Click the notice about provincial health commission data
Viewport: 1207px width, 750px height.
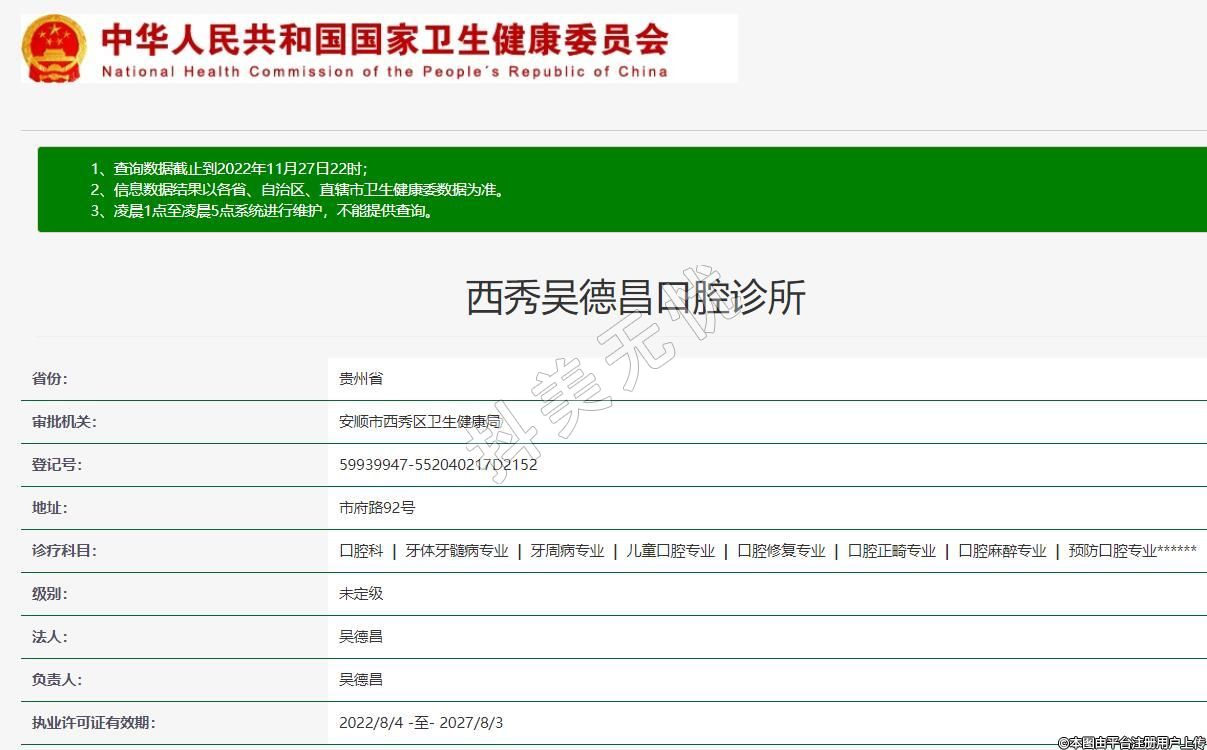297,189
